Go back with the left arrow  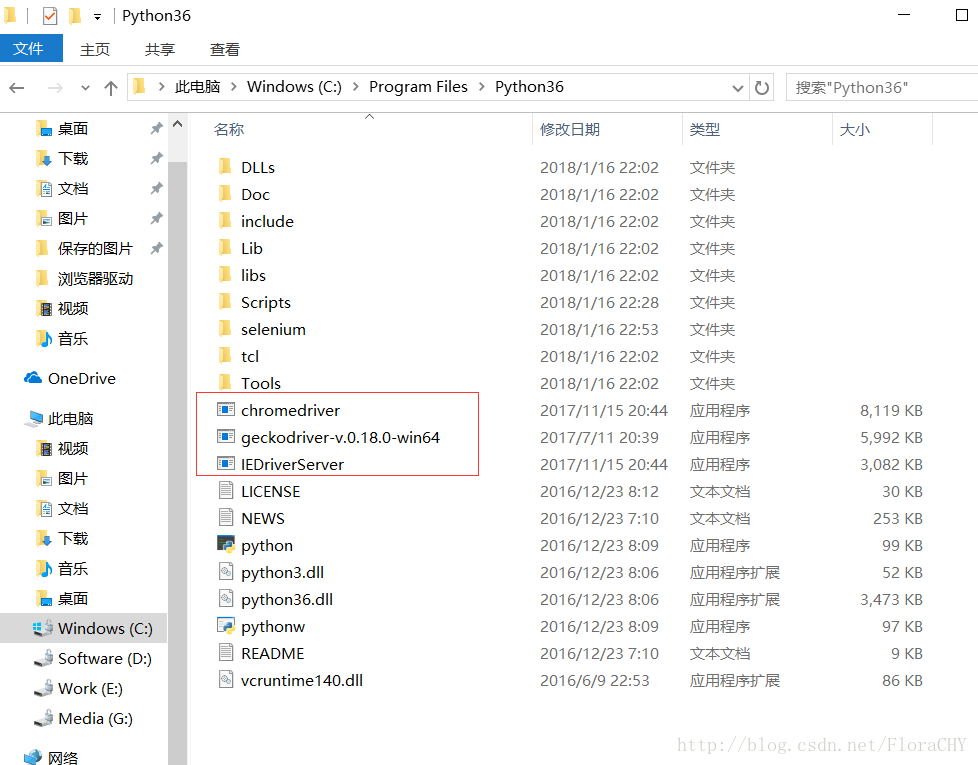(17, 88)
